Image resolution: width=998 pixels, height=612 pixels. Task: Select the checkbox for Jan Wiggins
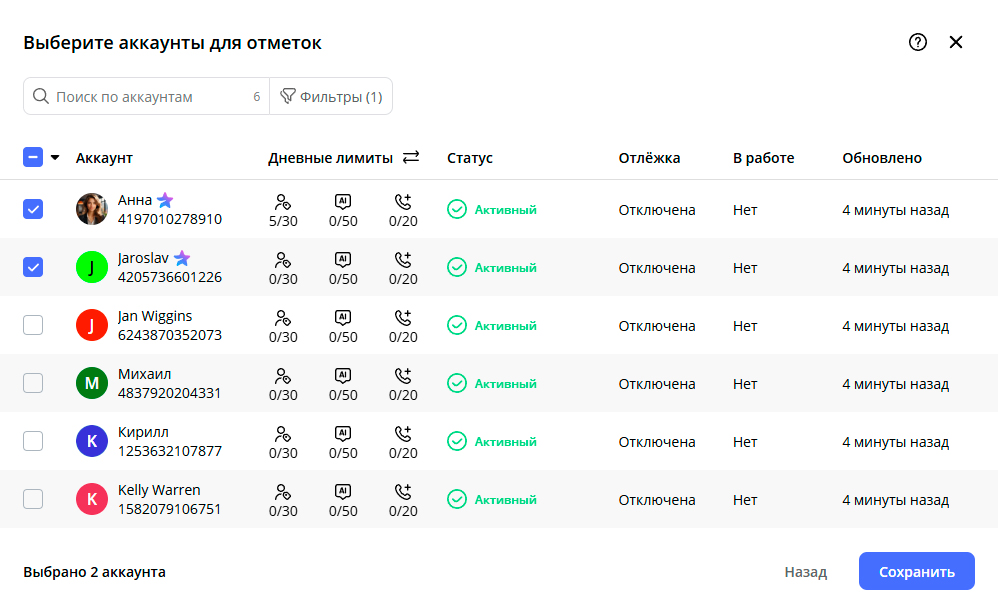(33, 325)
